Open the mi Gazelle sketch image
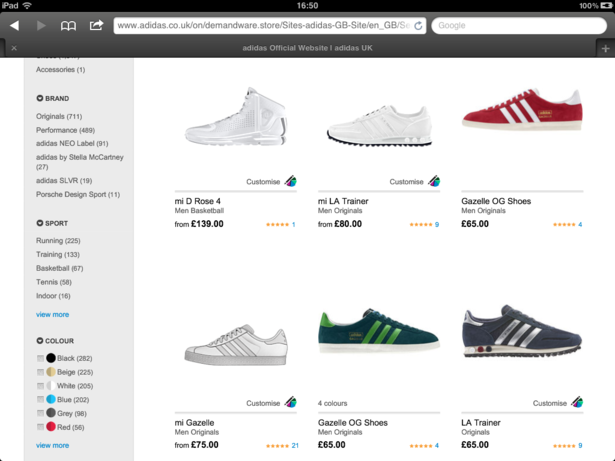 tap(236, 345)
